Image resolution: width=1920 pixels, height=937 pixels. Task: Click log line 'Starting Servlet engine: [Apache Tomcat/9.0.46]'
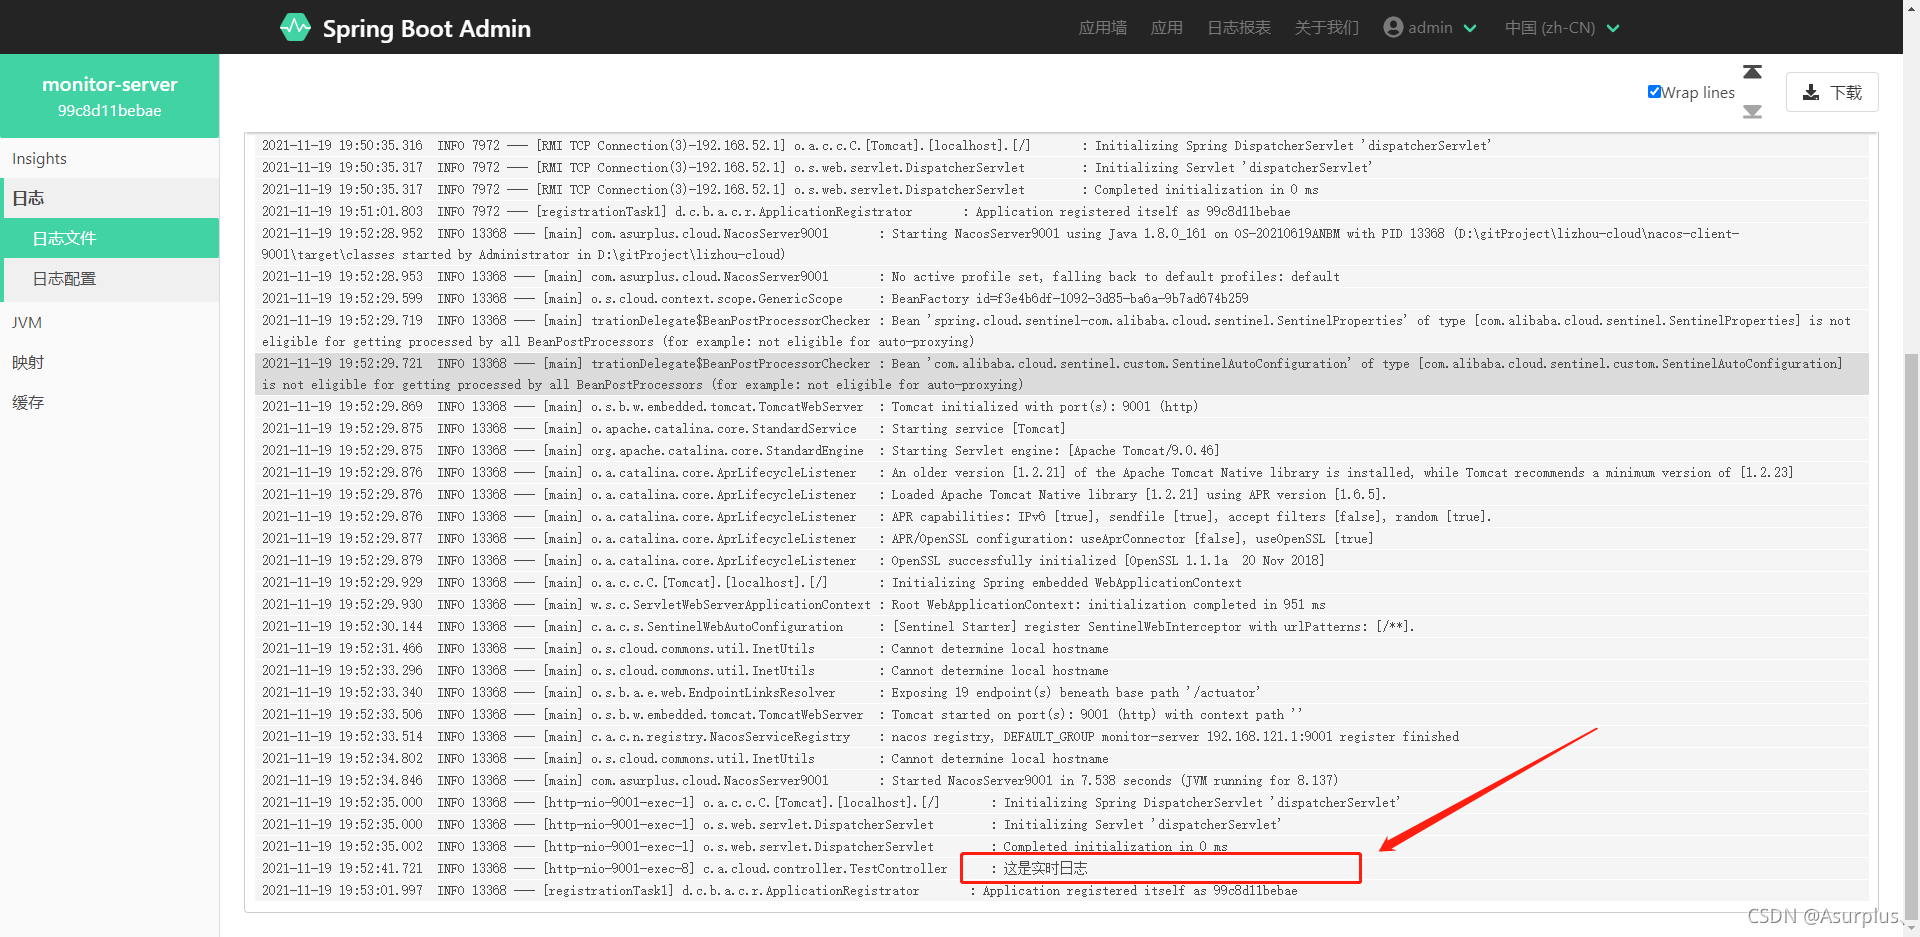coord(1061,450)
